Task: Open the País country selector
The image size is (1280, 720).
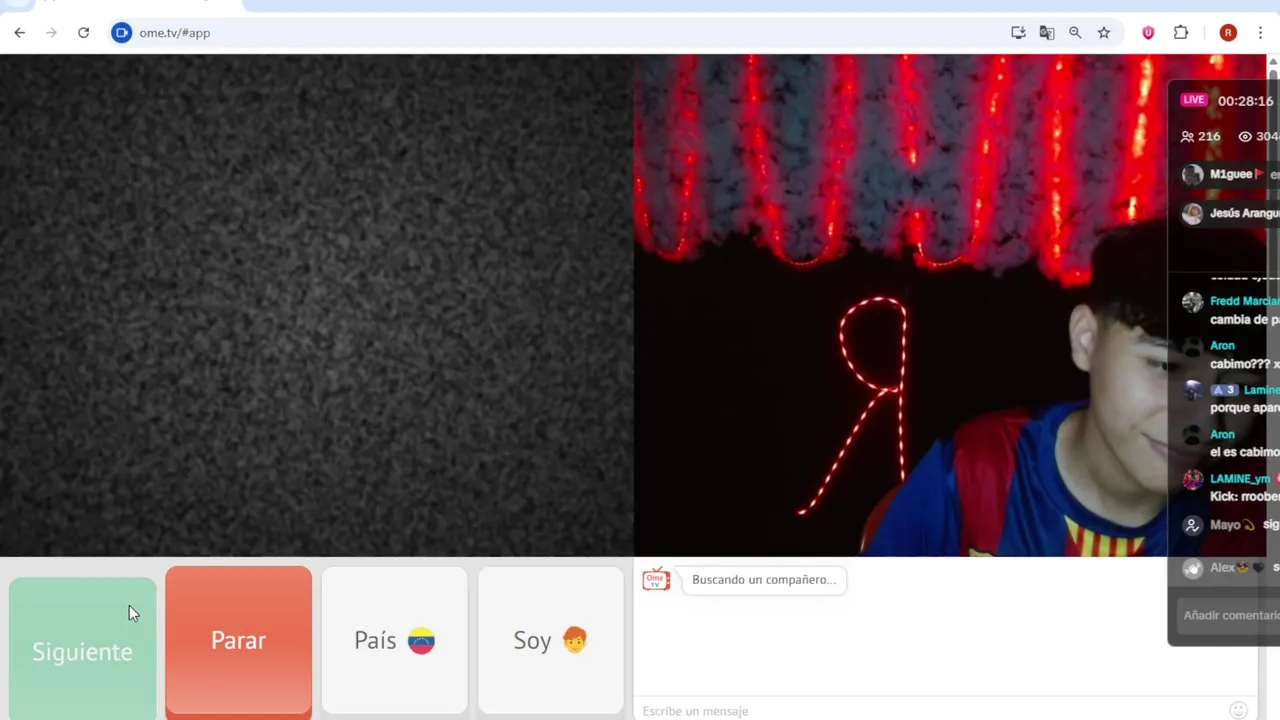Action: (394, 641)
